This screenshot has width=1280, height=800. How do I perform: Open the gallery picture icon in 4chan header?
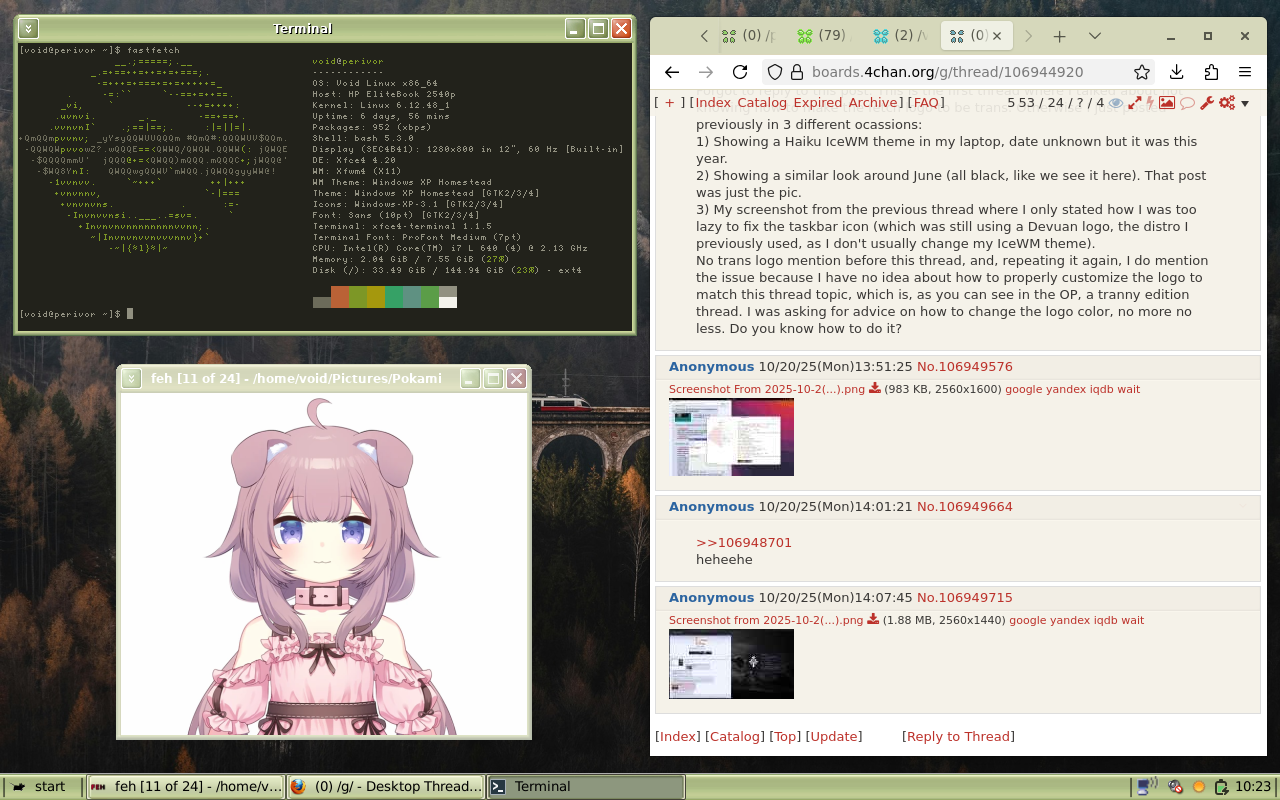pyautogui.click(x=1167, y=103)
